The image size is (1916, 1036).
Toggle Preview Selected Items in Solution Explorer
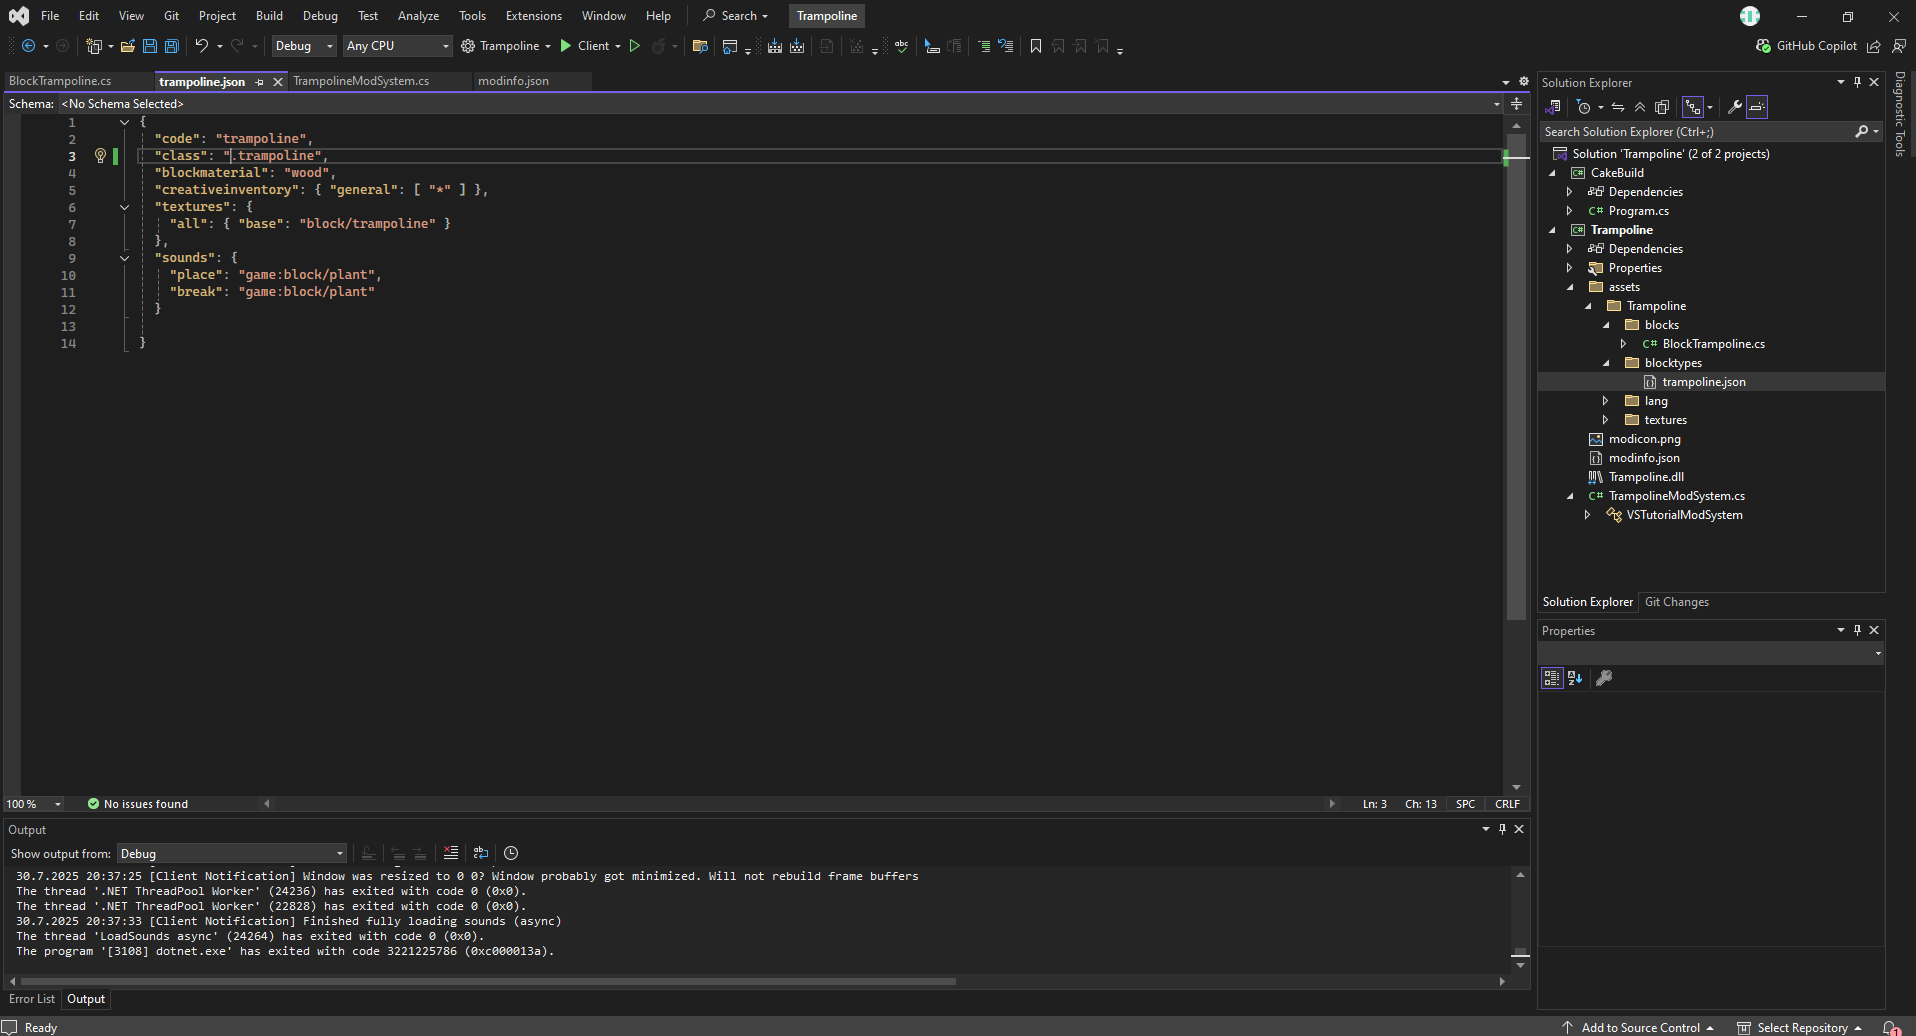(1757, 107)
